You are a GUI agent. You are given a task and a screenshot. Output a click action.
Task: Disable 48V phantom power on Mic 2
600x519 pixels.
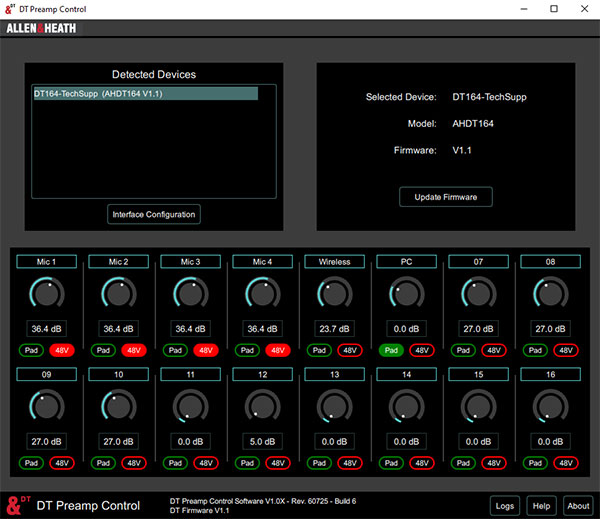[134, 350]
